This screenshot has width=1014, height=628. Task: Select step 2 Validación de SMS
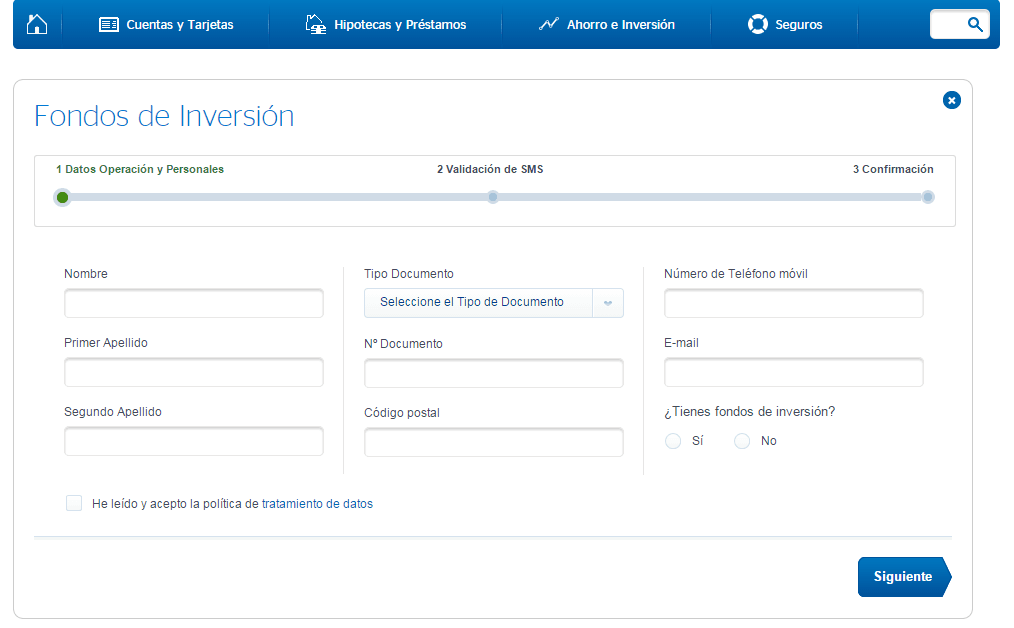tap(490, 169)
